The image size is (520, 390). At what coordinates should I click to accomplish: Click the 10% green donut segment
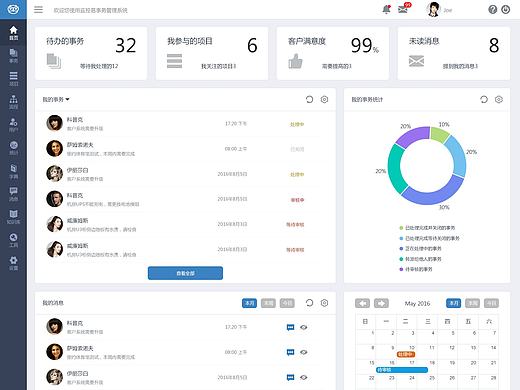pyautogui.click(x=440, y=134)
